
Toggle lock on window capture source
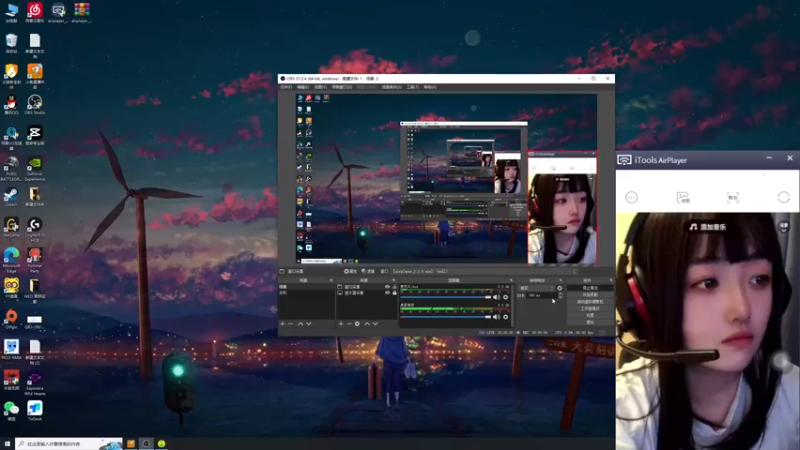[394, 287]
